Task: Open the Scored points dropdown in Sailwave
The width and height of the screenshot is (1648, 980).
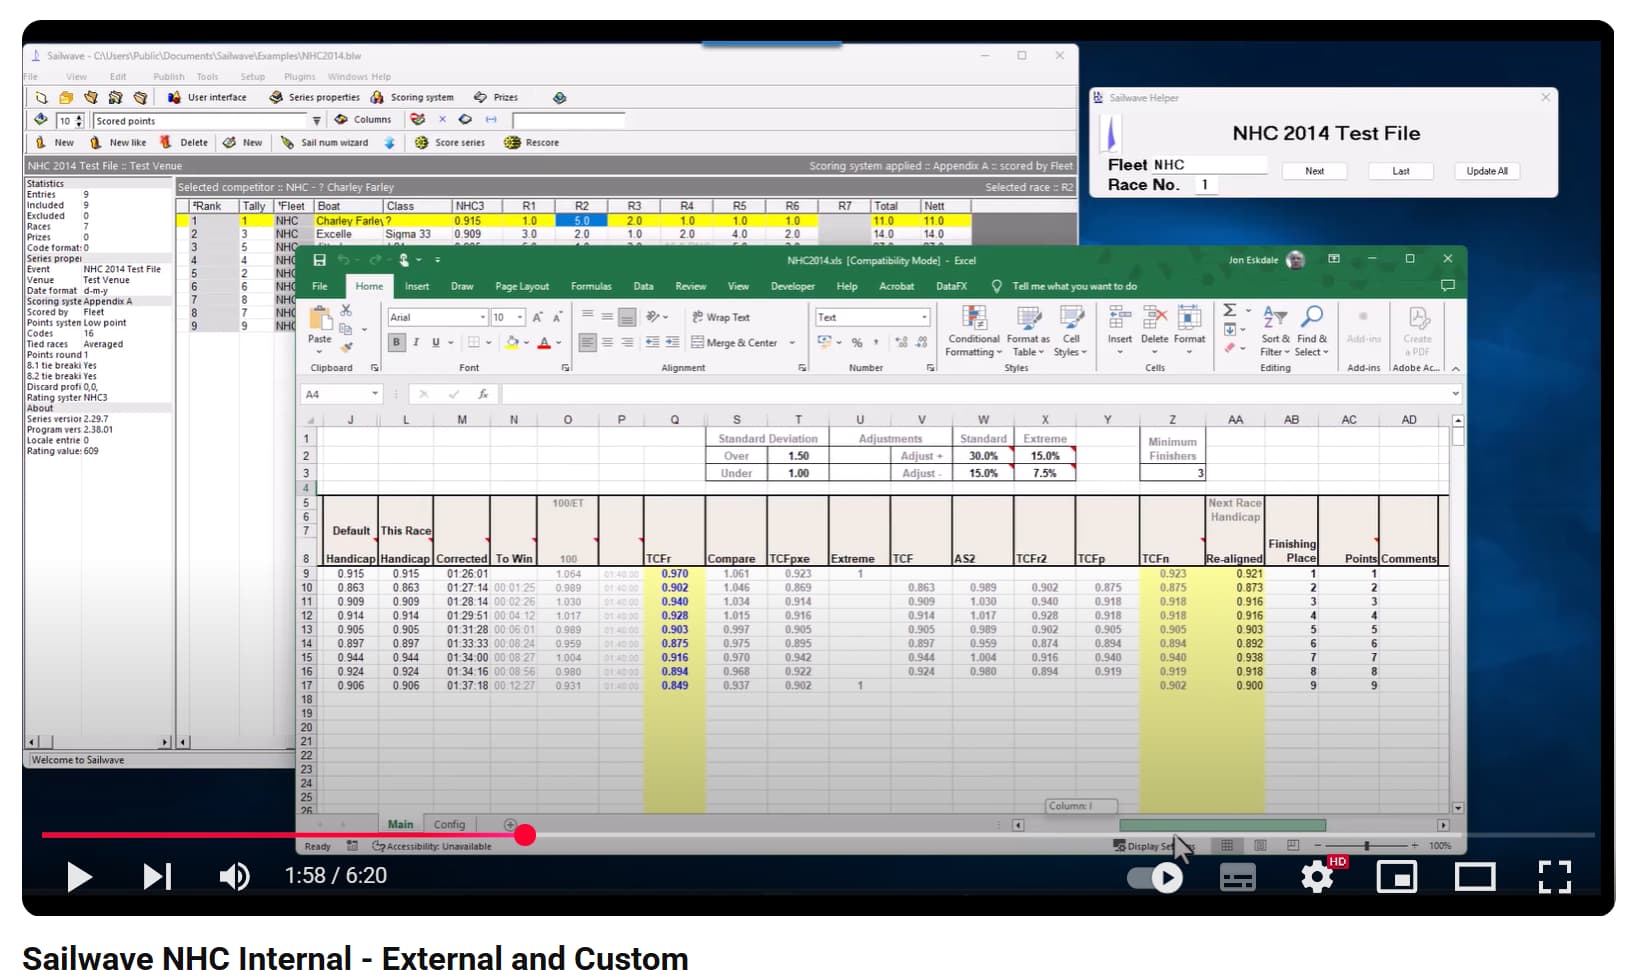Action: point(316,121)
